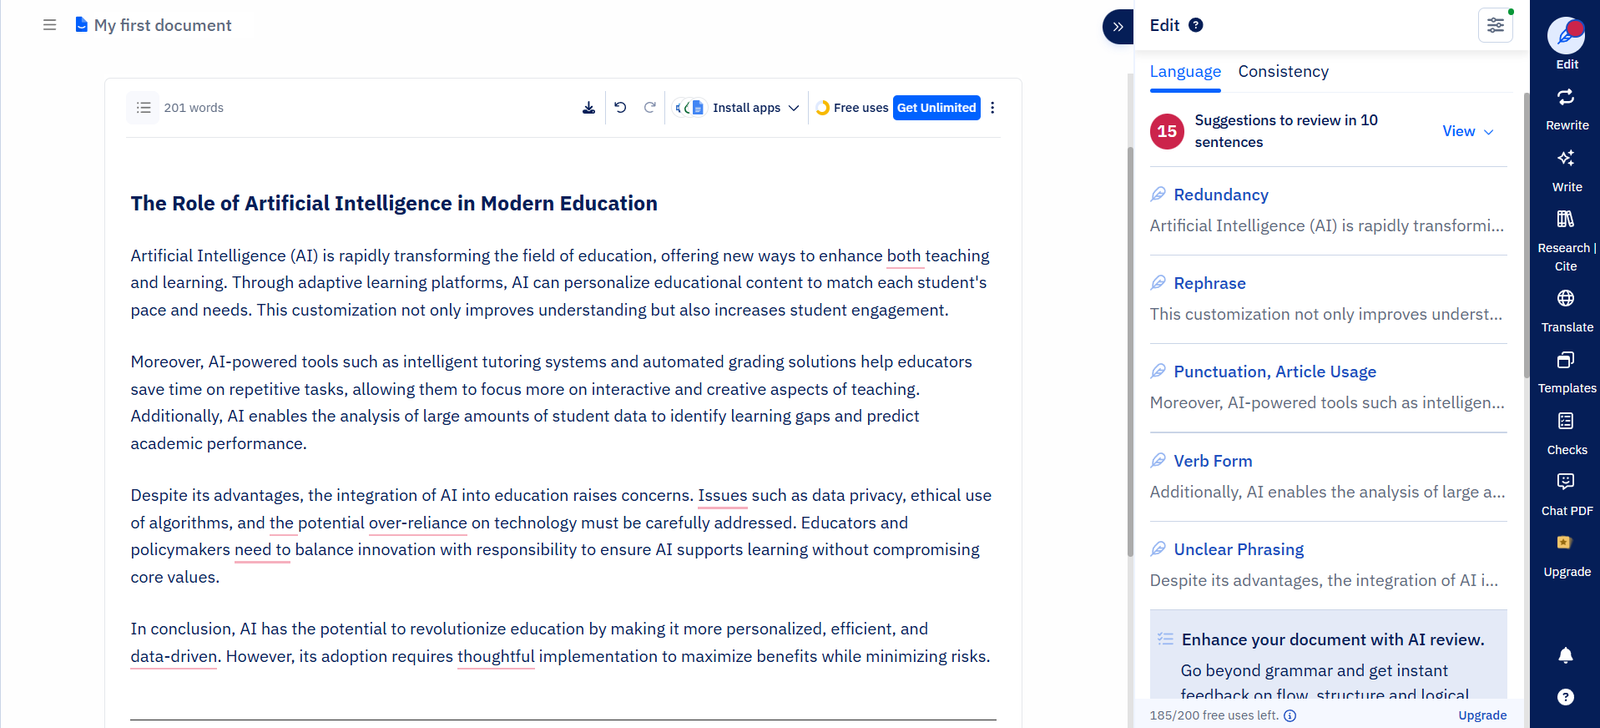This screenshot has width=1600, height=728.
Task: Open edit settings sliders icon
Action: coord(1495,26)
